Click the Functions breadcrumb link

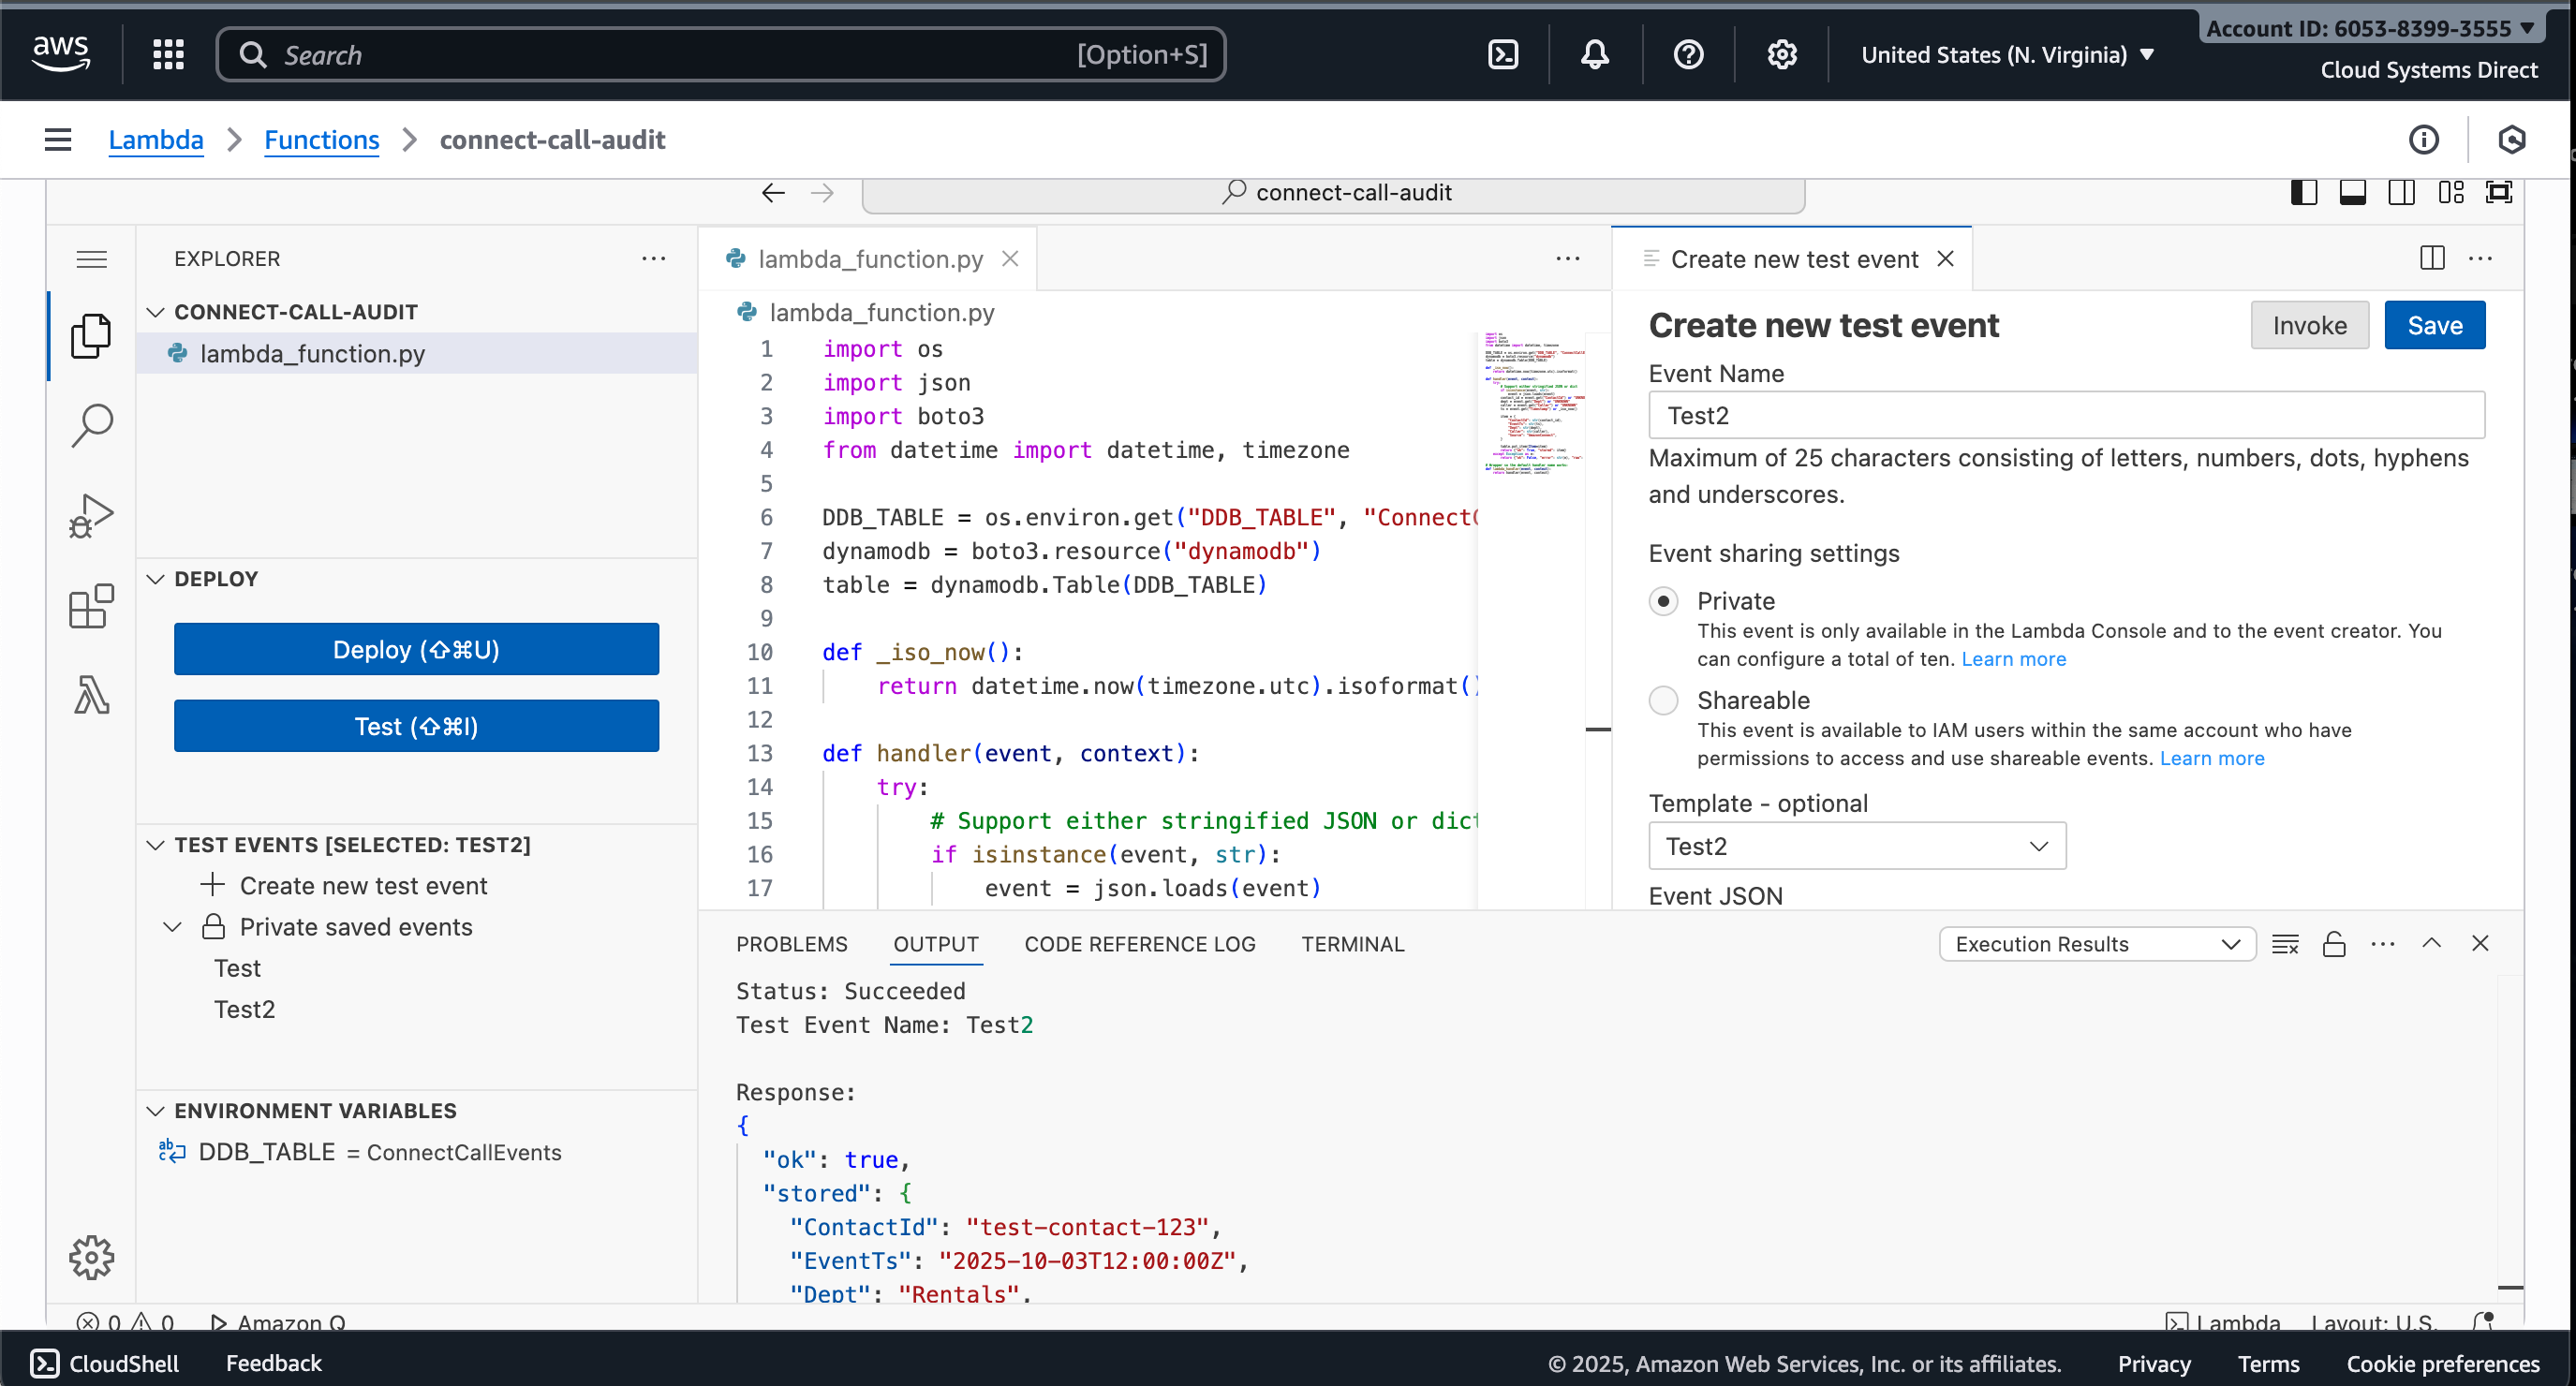tap(321, 139)
